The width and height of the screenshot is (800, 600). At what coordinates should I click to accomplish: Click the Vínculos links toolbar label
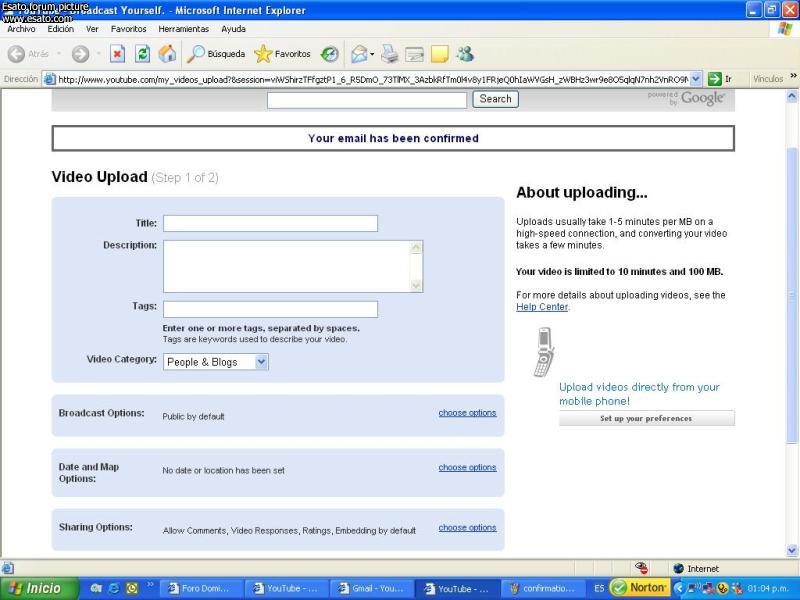coord(768,79)
